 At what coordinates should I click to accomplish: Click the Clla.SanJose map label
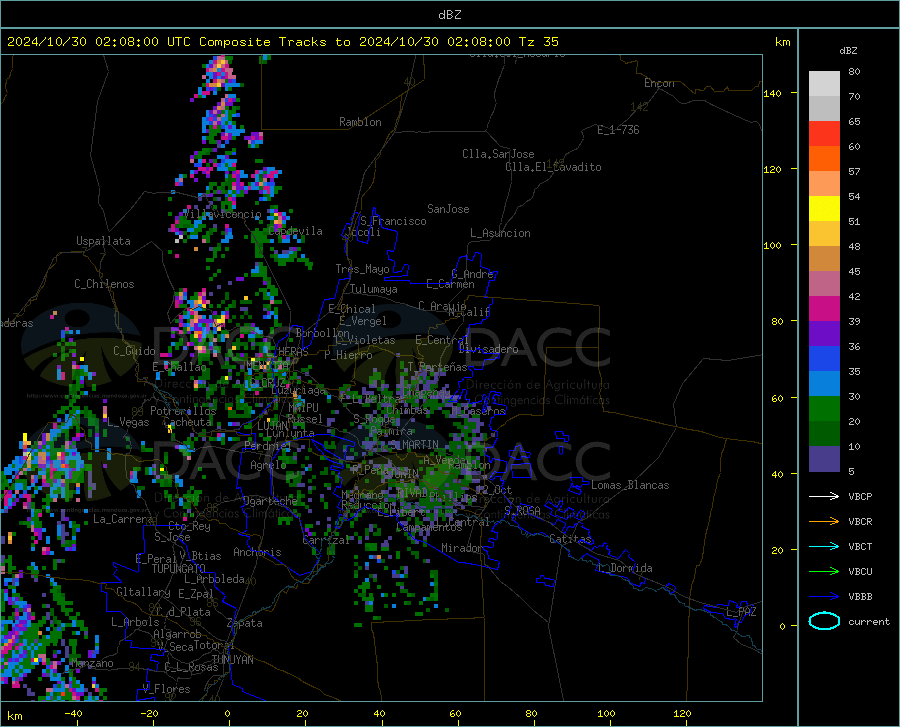coord(498,154)
